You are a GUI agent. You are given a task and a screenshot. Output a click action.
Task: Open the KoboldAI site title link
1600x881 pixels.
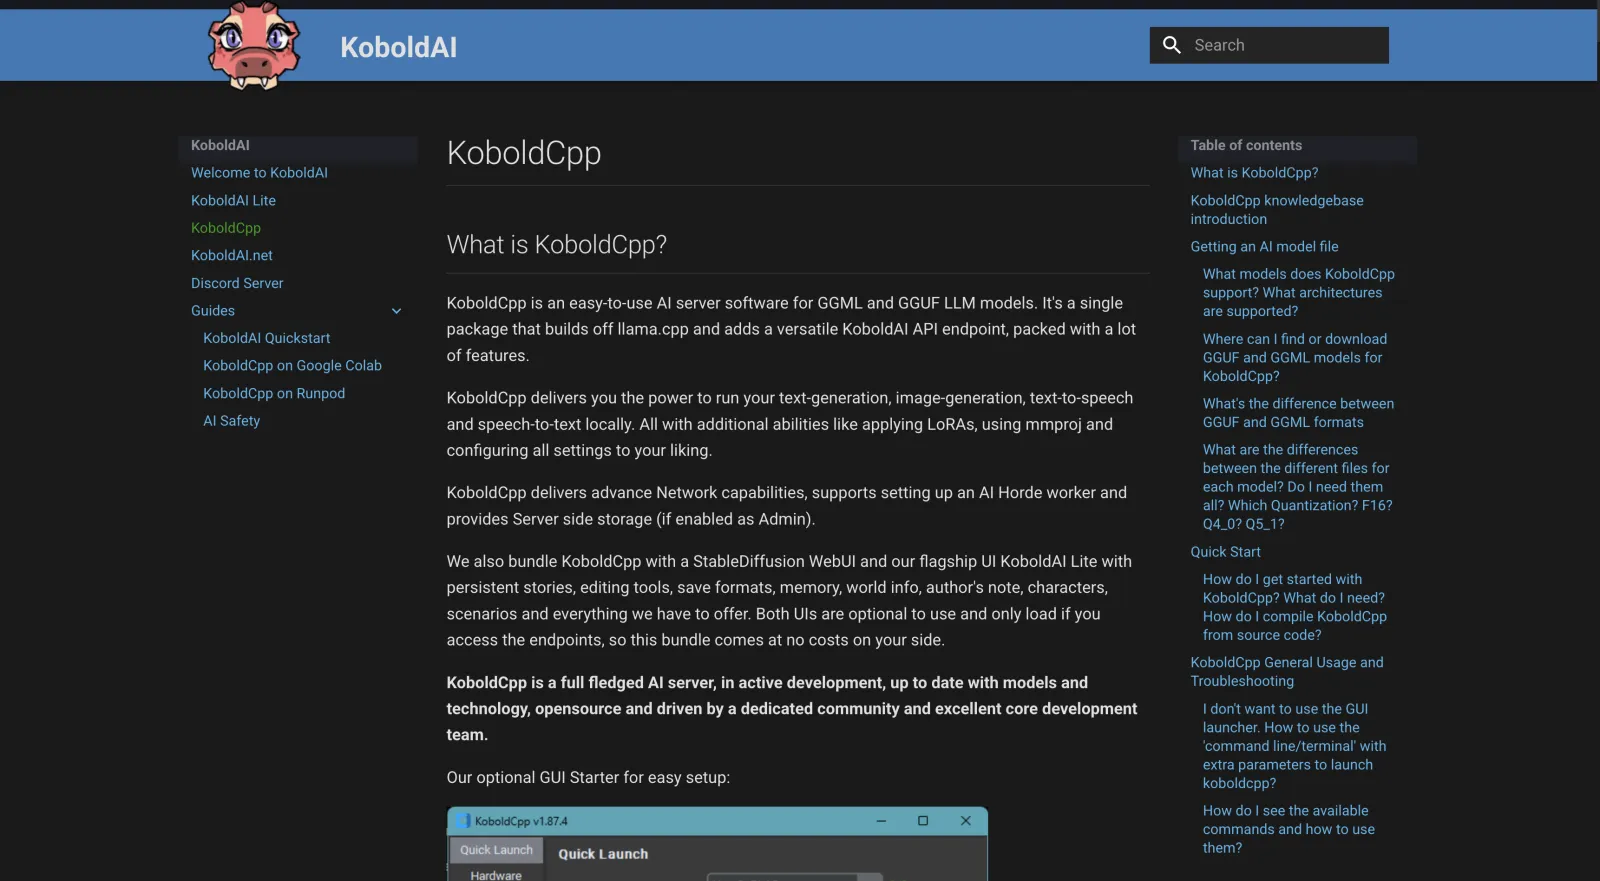398,47
